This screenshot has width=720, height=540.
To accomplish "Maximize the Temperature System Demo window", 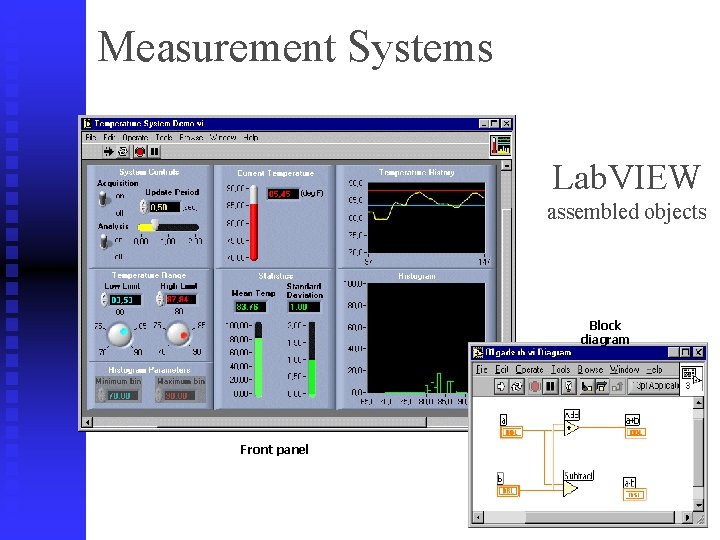I will pyautogui.click(x=494, y=124).
